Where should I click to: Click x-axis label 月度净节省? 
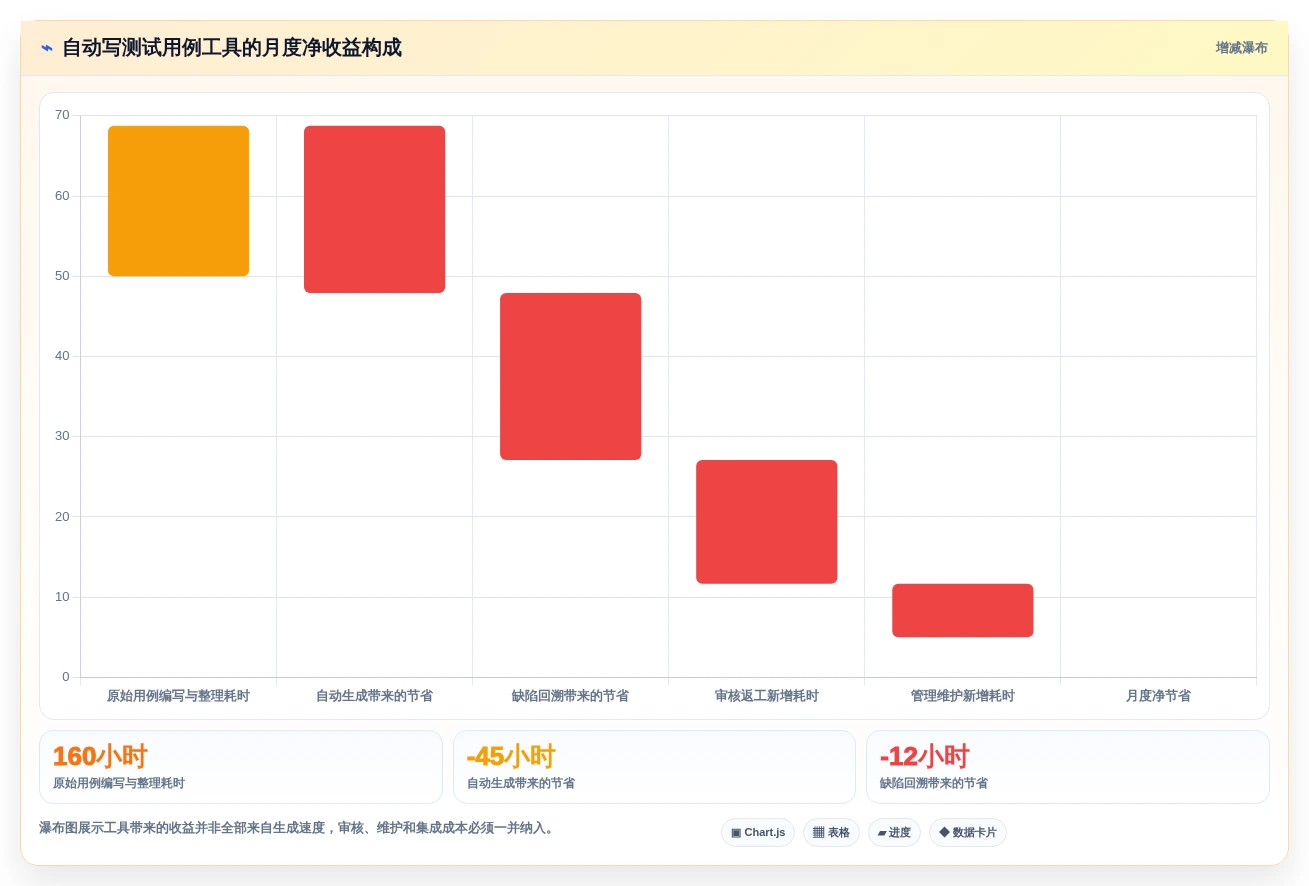point(1158,696)
